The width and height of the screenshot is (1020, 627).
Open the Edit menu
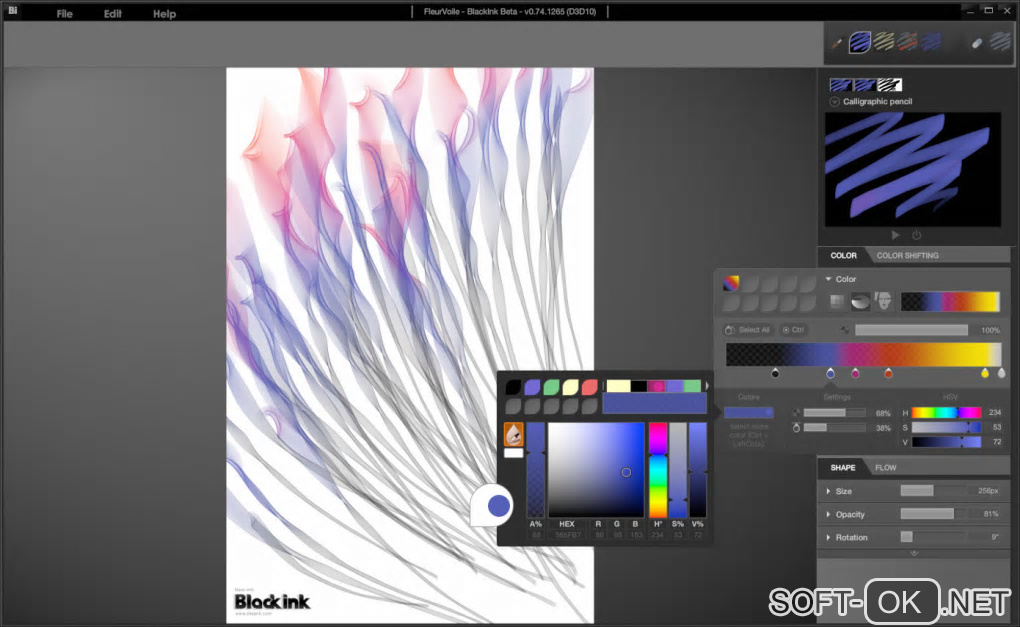[x=113, y=14]
